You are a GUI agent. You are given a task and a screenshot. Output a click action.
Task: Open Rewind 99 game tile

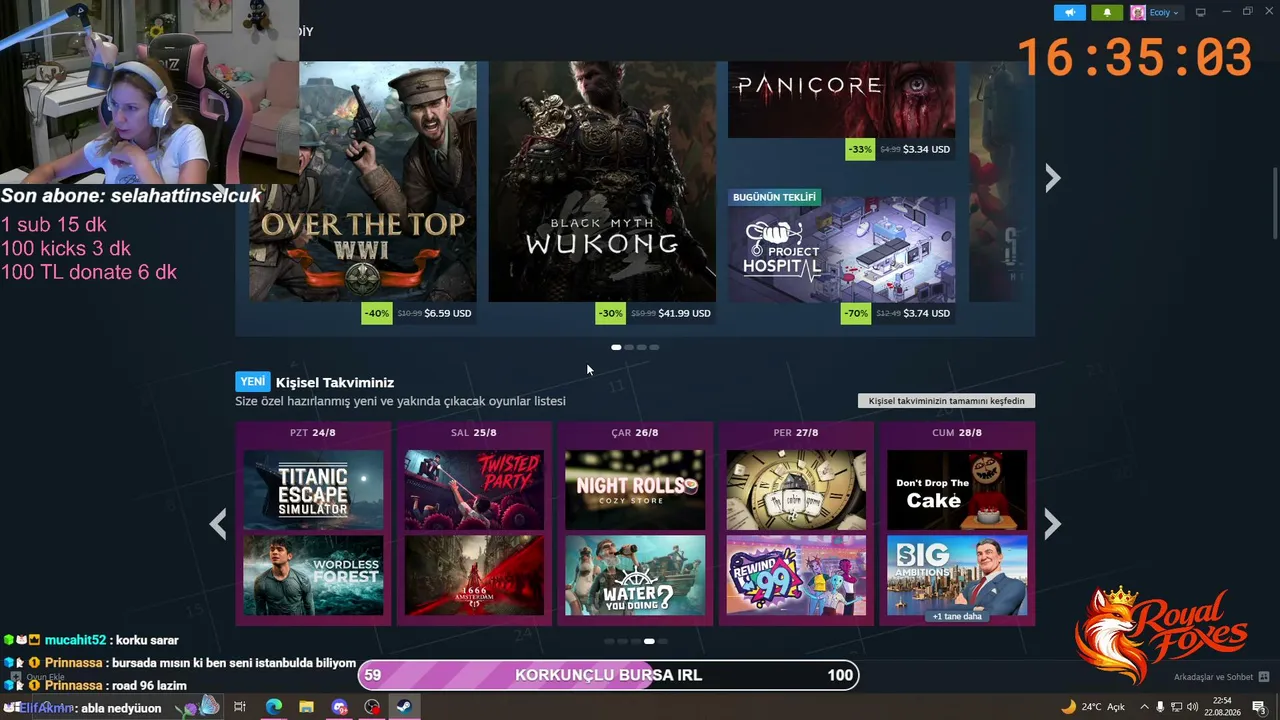click(796, 575)
